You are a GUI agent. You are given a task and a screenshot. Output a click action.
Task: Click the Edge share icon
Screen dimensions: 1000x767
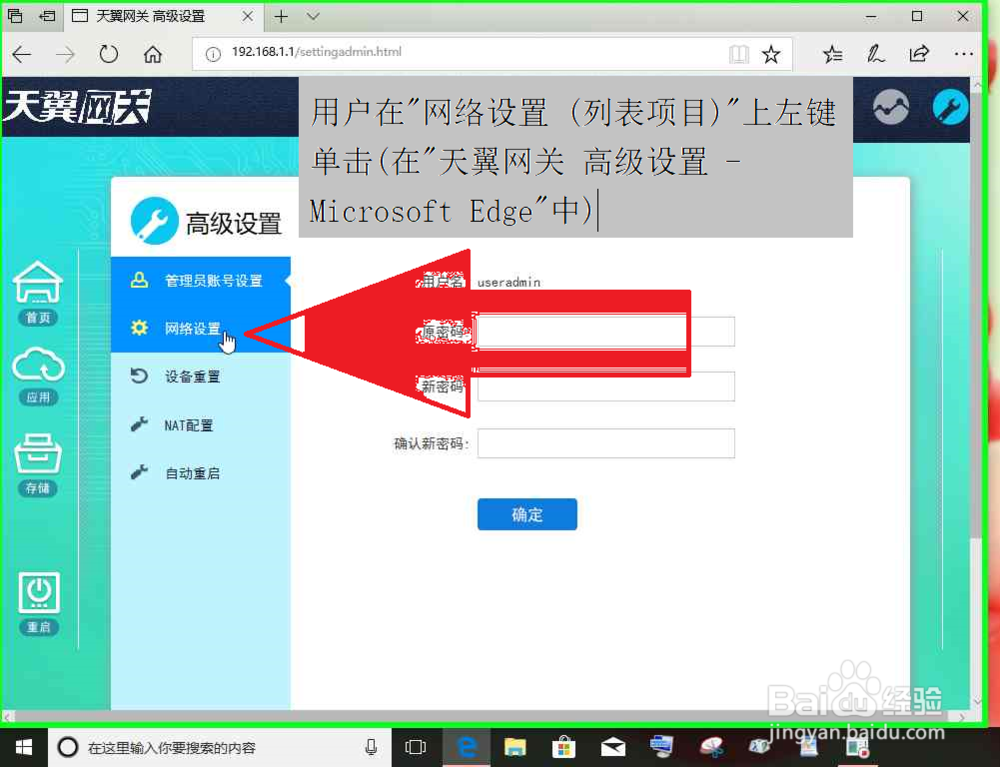pos(919,54)
